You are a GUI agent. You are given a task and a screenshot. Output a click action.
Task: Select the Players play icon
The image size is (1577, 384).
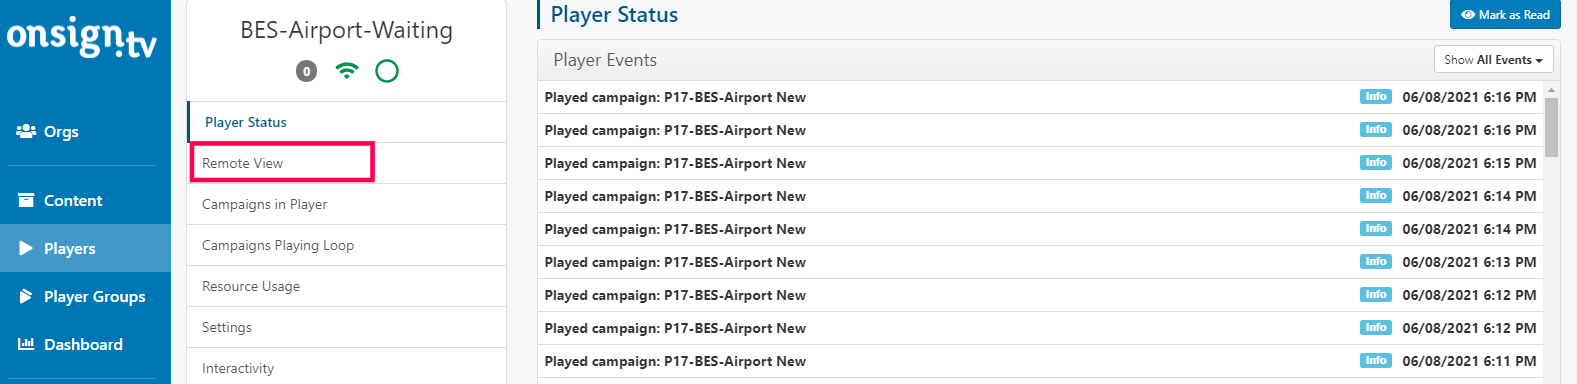[26, 248]
